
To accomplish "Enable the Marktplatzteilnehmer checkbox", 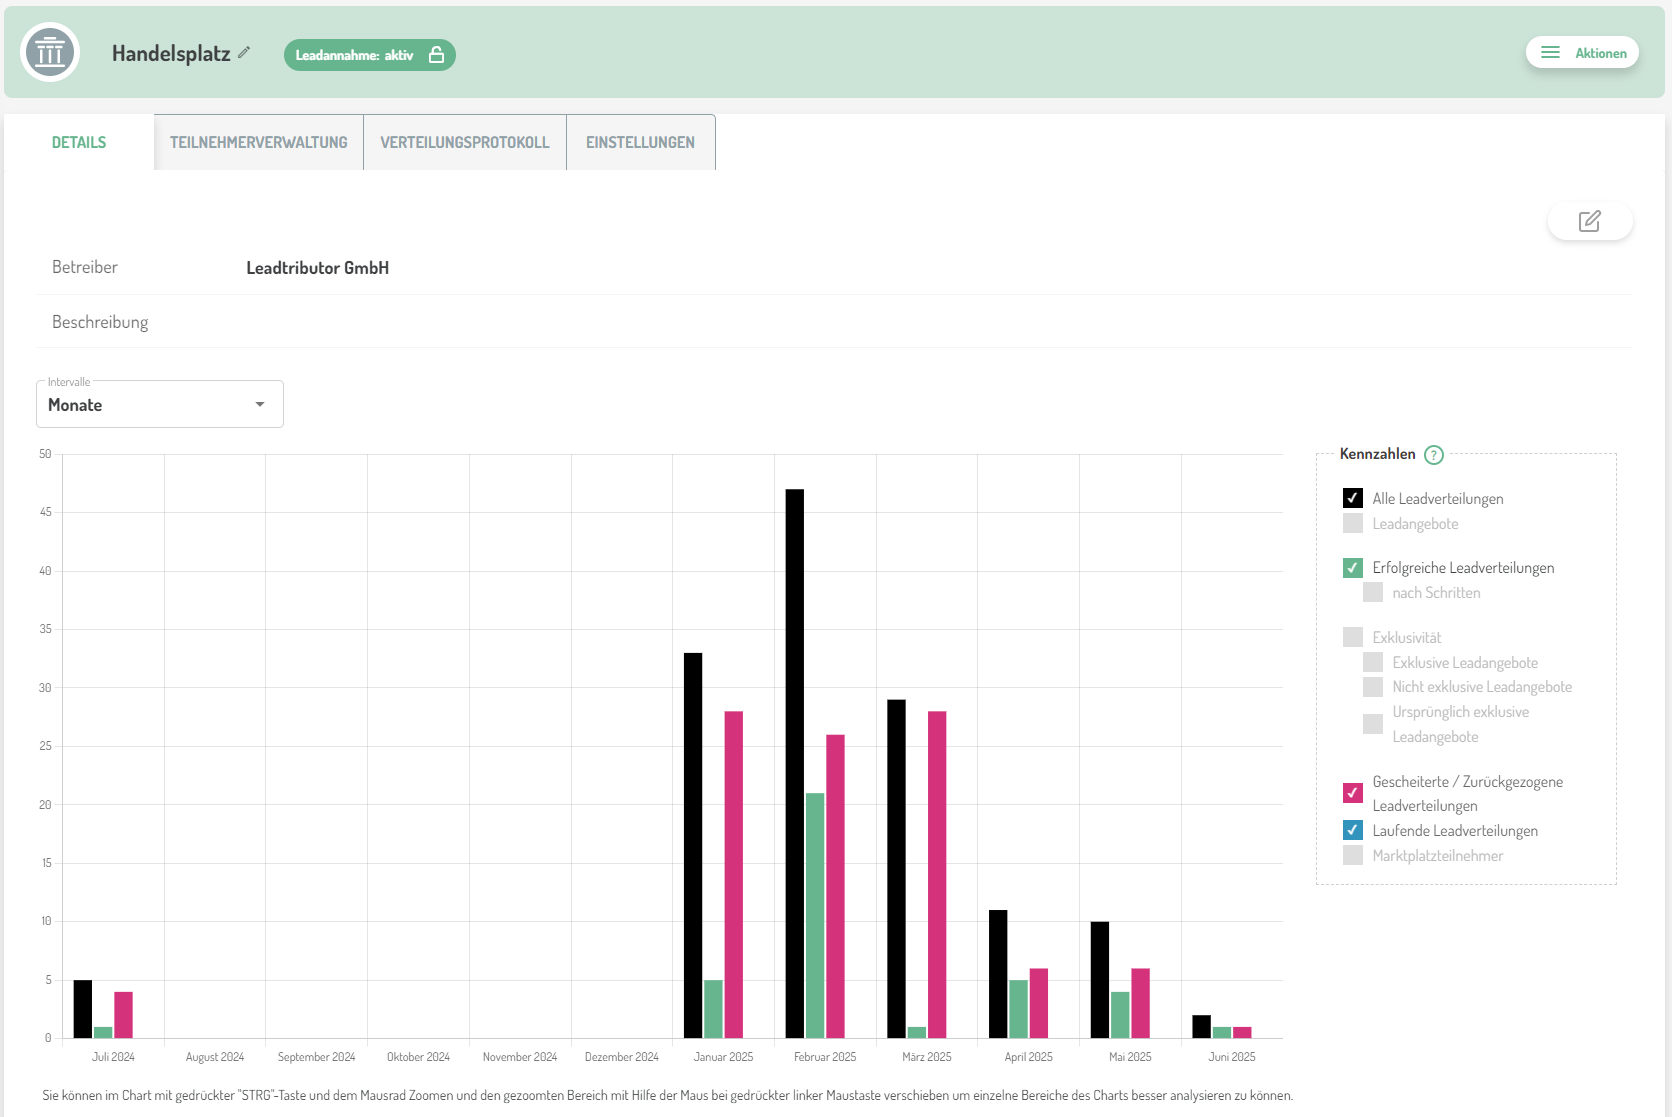I will tap(1352, 855).
